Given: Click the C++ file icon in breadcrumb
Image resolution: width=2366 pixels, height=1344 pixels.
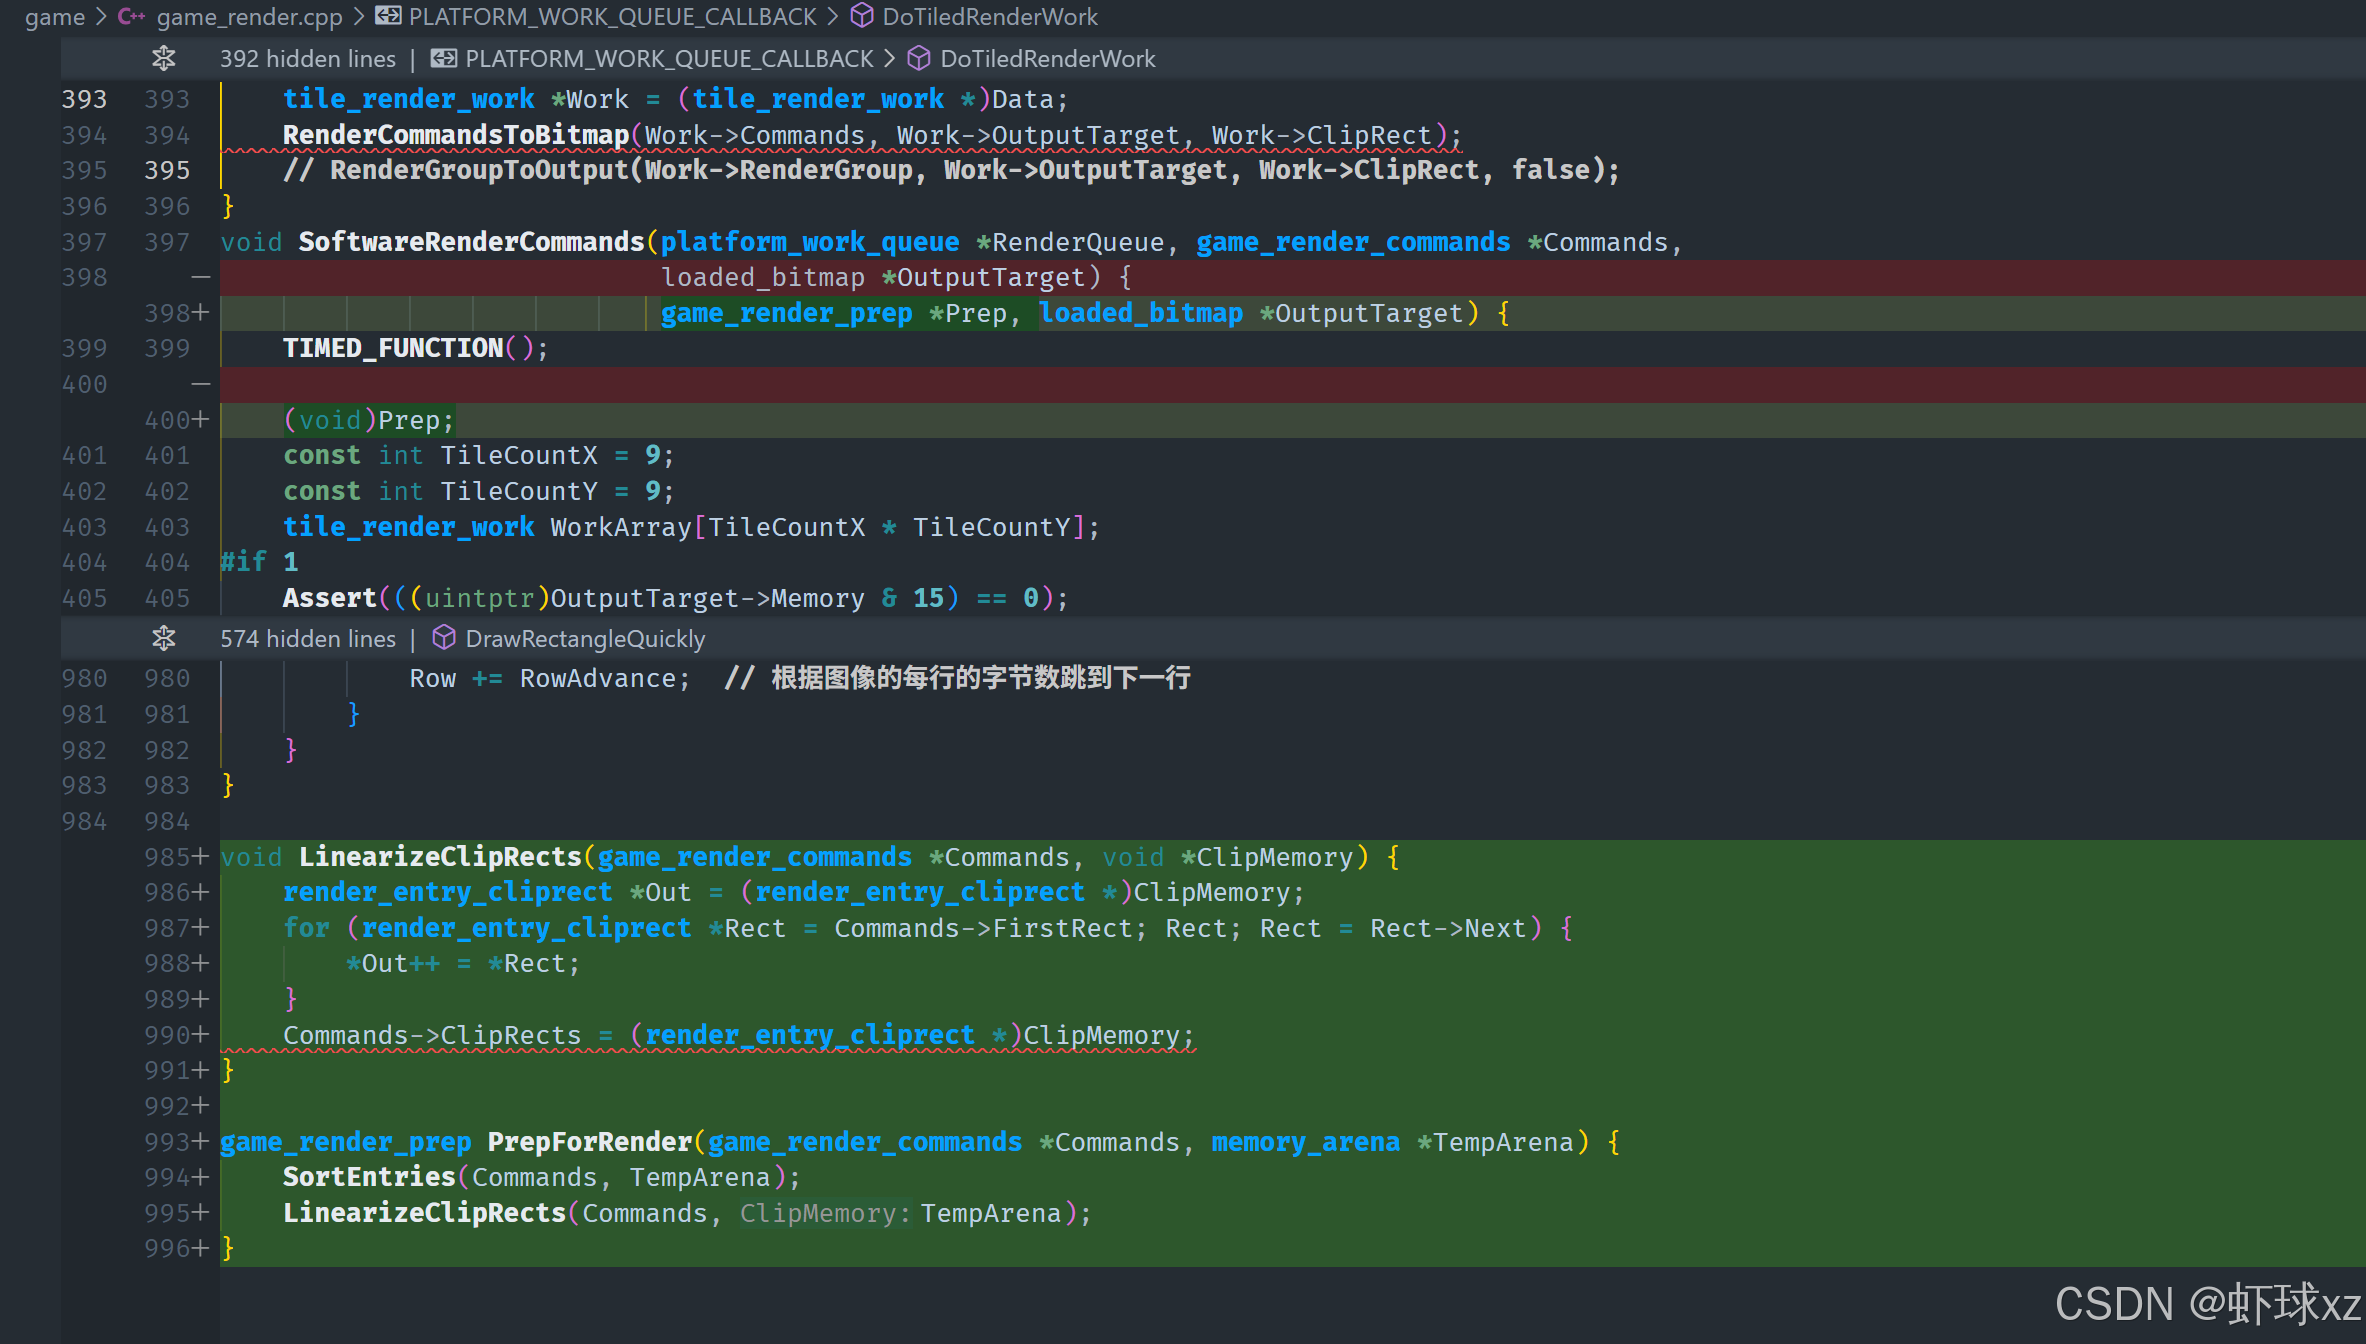Looking at the screenshot, I should pyautogui.click(x=131, y=17).
